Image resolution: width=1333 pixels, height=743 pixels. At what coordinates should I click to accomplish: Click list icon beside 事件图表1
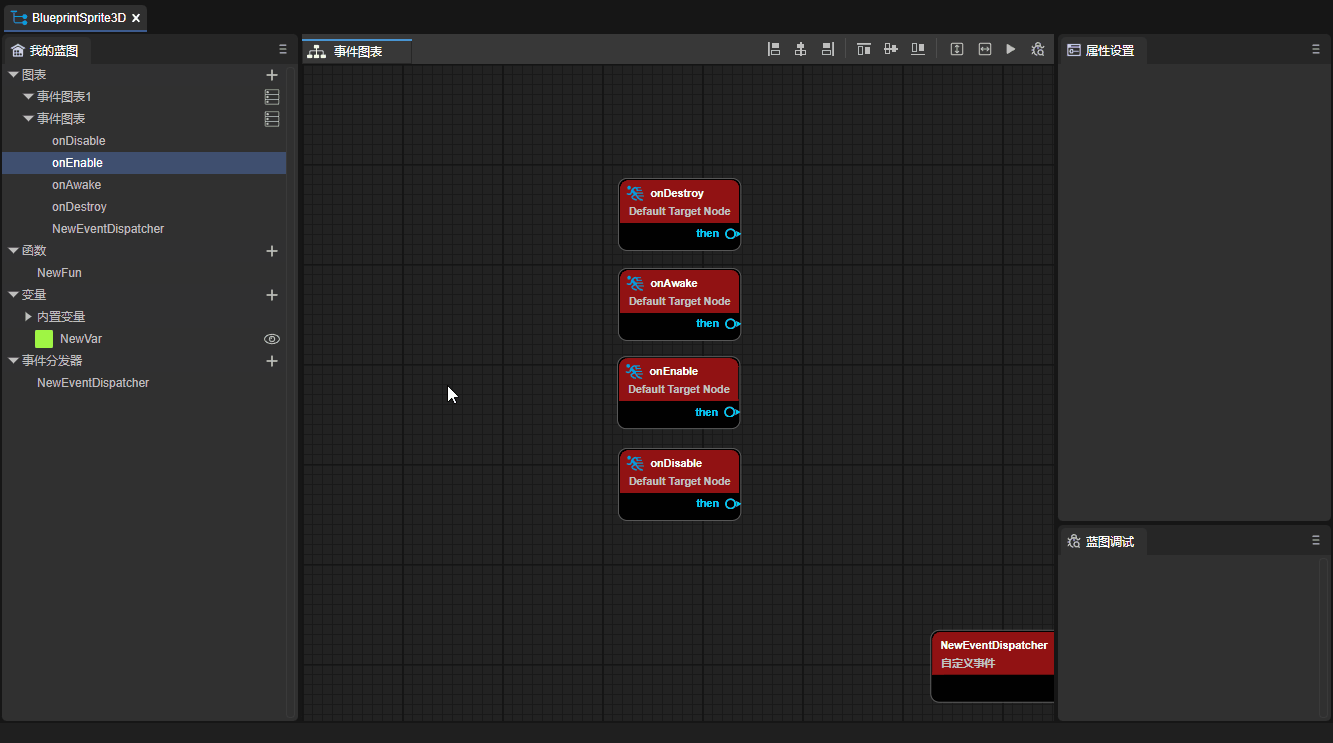tap(272, 97)
